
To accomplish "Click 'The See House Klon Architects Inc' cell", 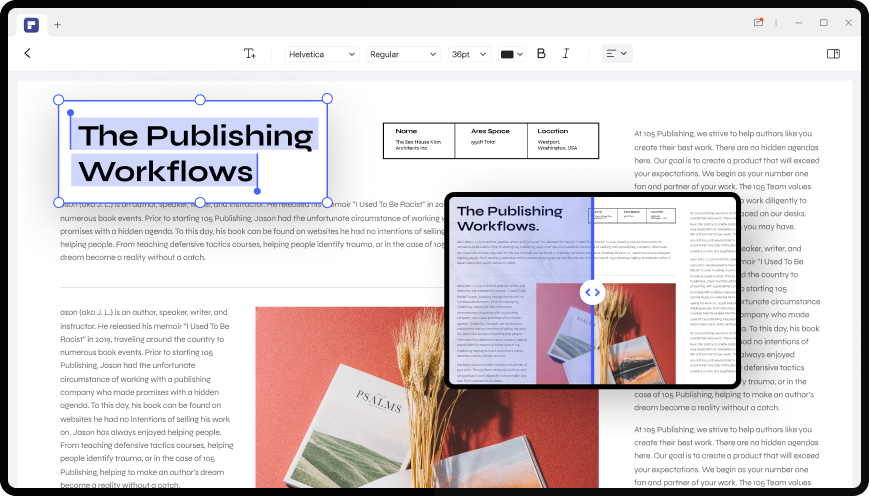I will tap(418, 145).
